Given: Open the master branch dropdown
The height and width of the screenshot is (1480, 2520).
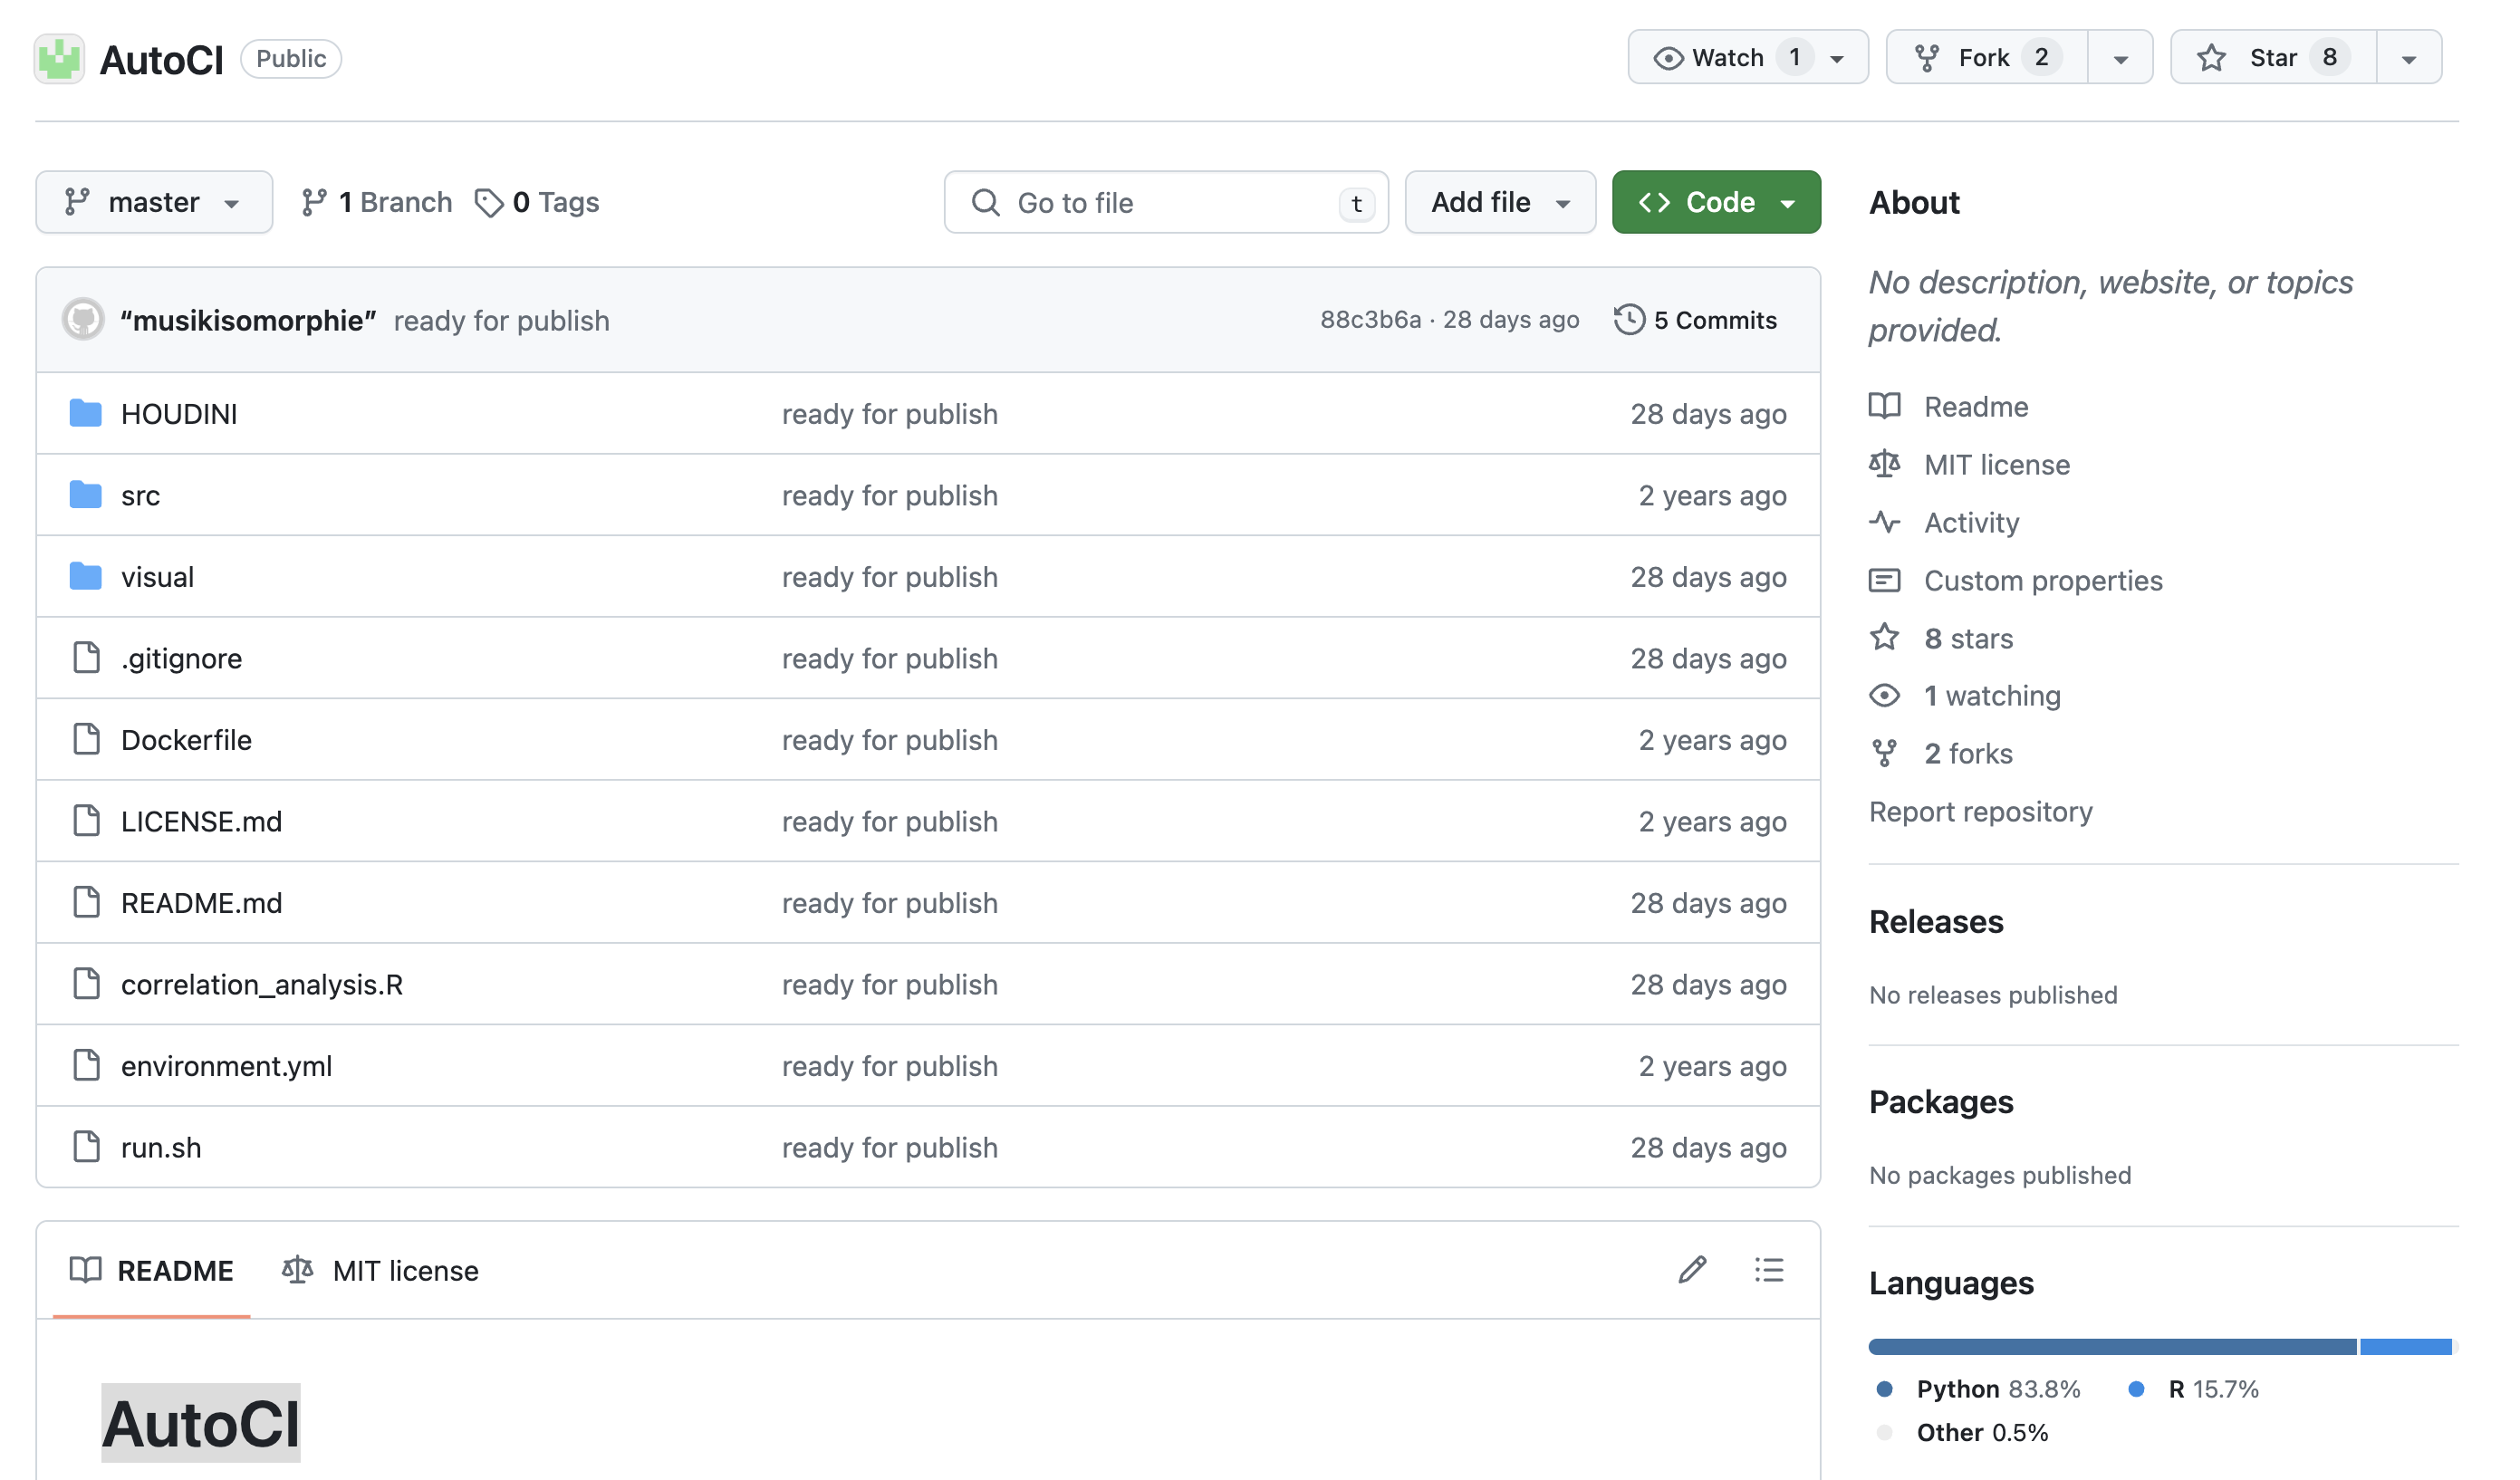Looking at the screenshot, I should [x=154, y=202].
